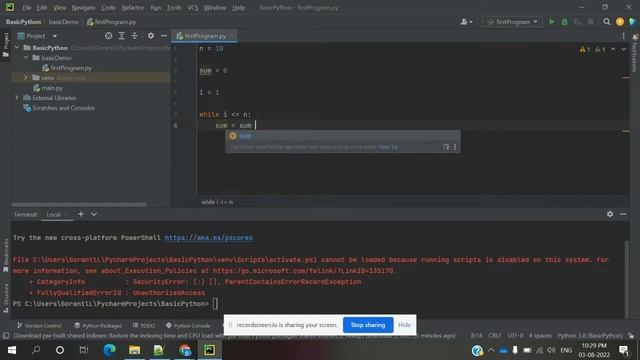The height and width of the screenshot is (360, 640).
Task: Change the UTF-8 file encoding
Action: click(x=515, y=336)
